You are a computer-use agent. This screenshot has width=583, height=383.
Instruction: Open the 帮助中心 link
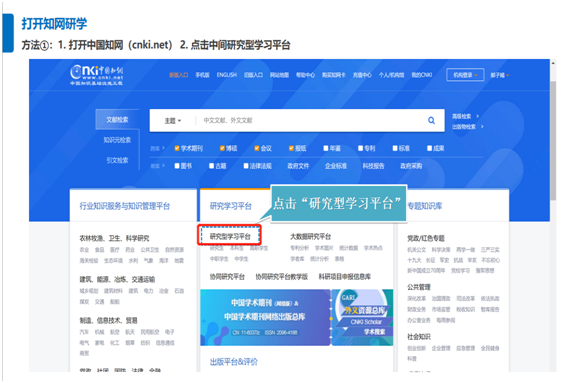click(306, 75)
